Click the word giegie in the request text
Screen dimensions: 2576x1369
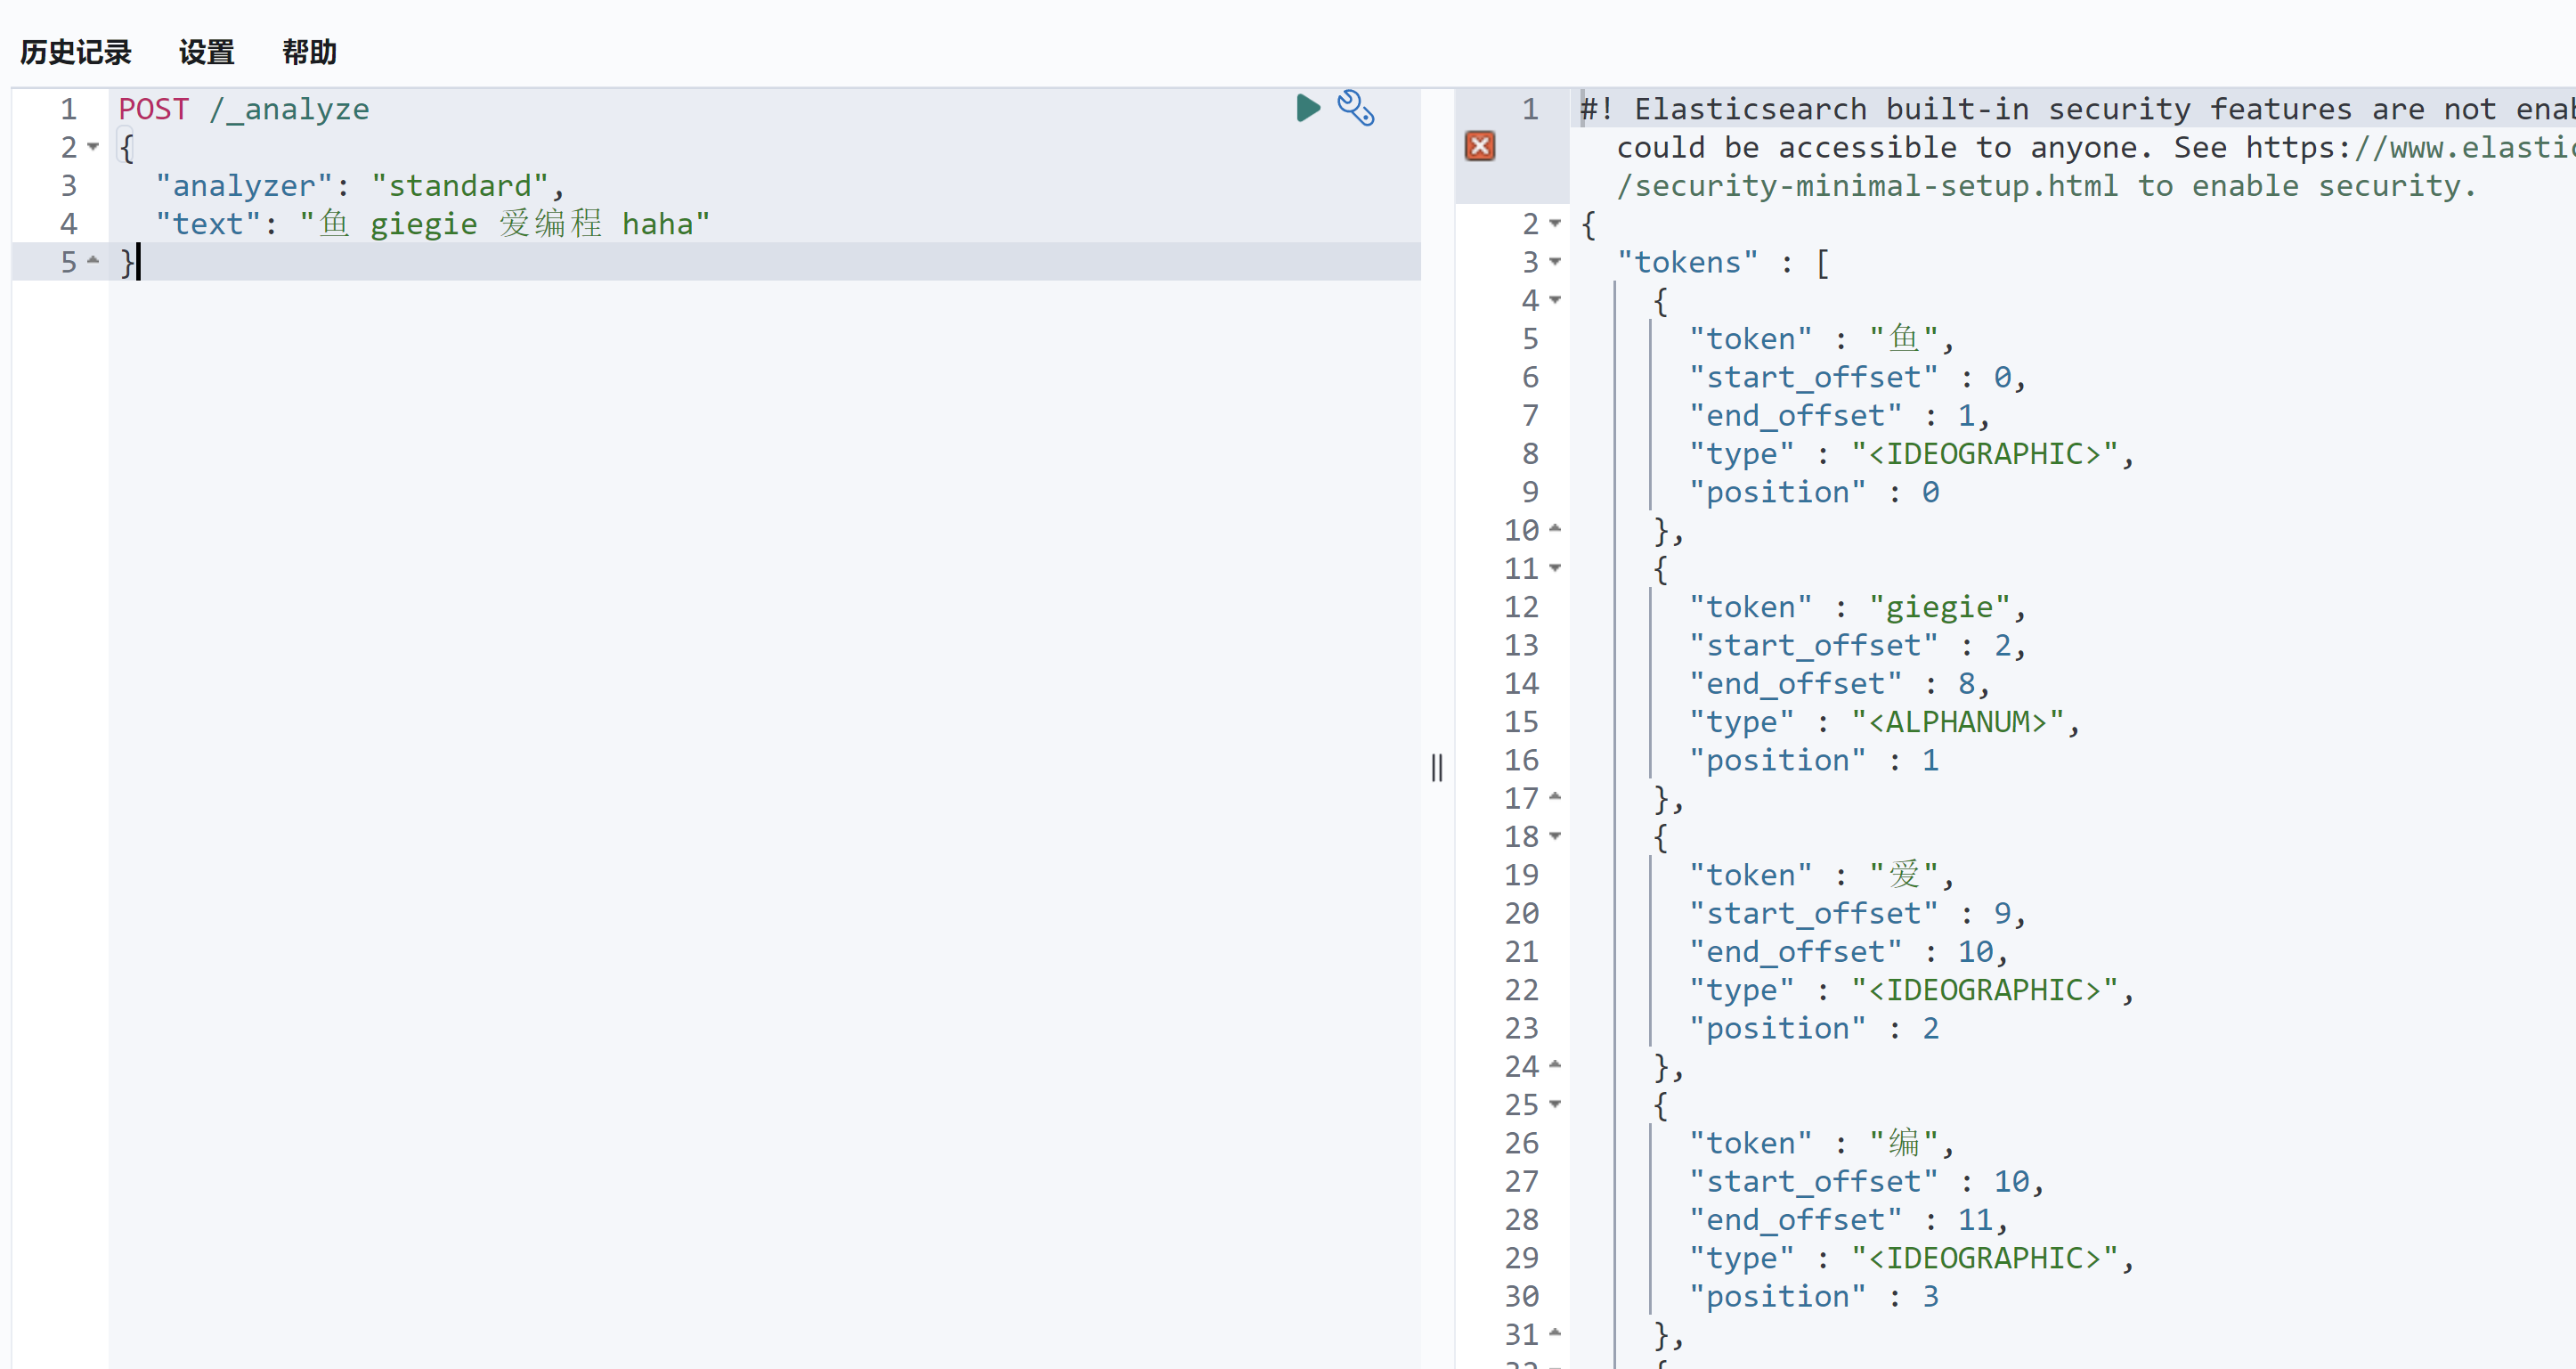[x=424, y=224]
